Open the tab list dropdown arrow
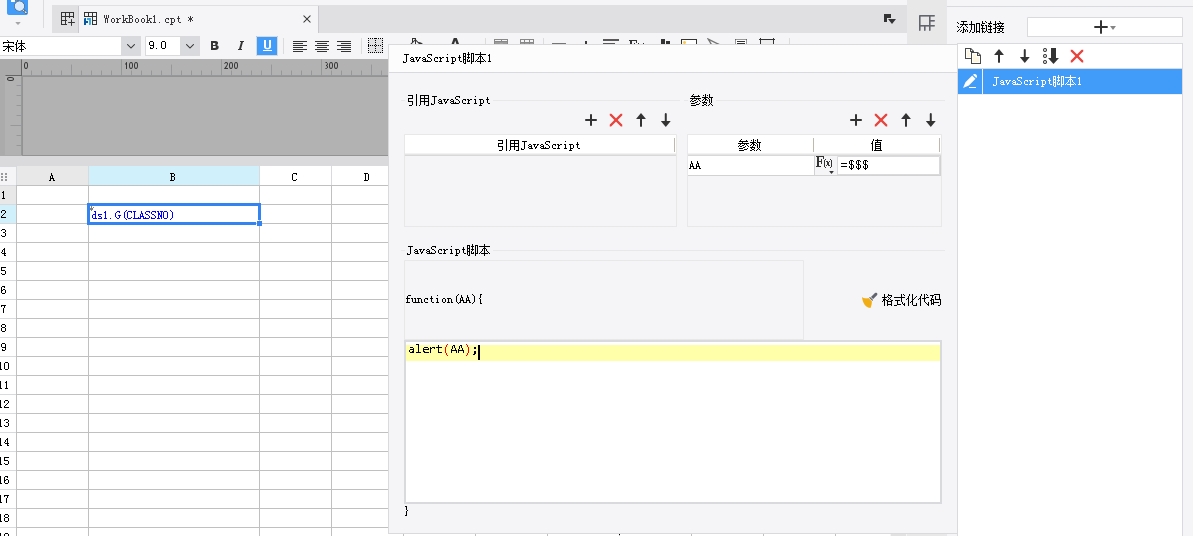This screenshot has height=536, width=1193. pyautogui.click(x=889, y=19)
